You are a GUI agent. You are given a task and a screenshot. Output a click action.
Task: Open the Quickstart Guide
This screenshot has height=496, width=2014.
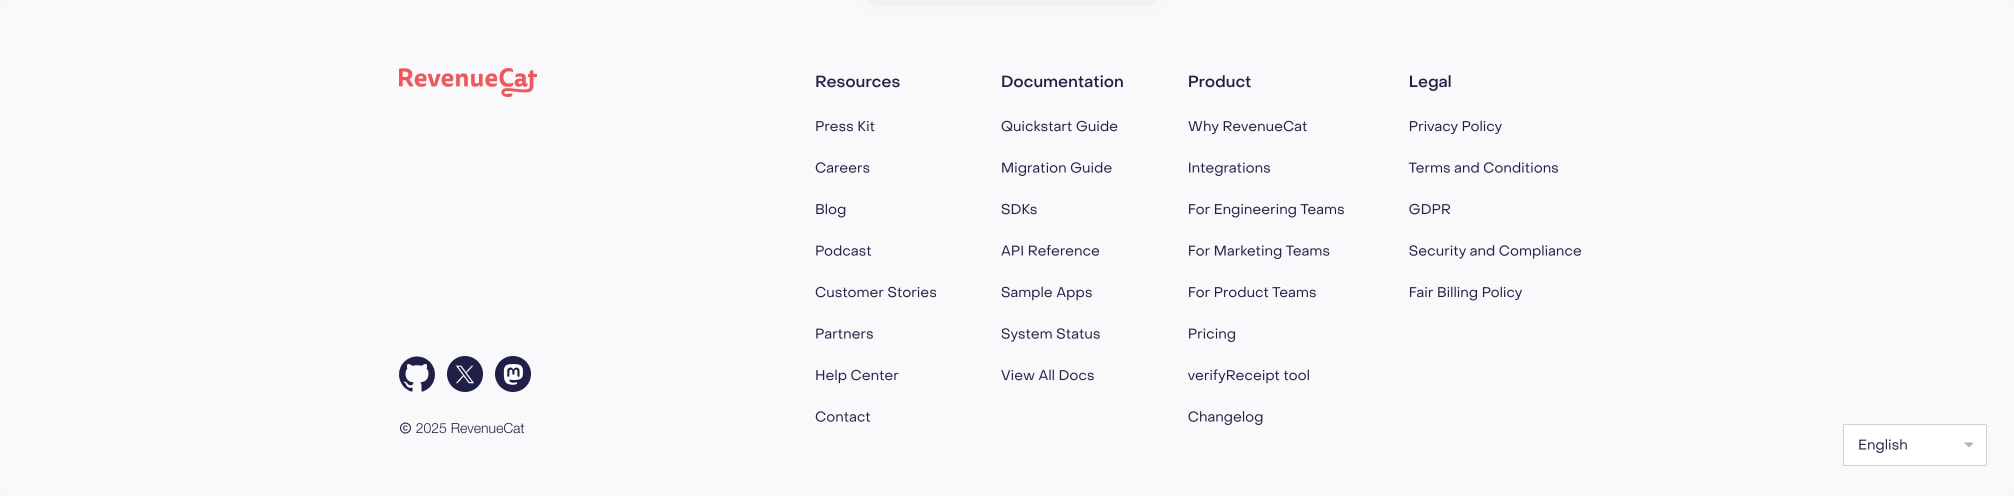1059,126
